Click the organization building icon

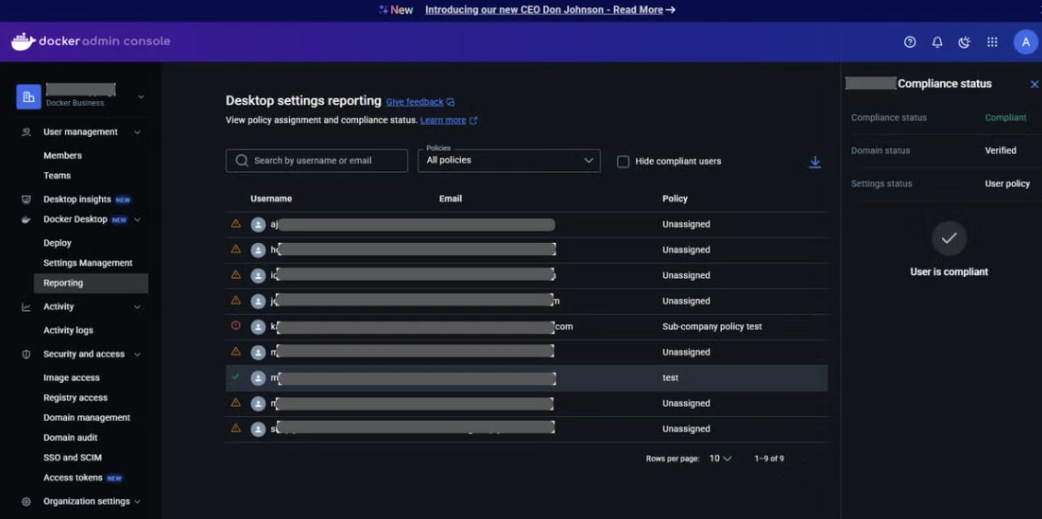click(29, 97)
